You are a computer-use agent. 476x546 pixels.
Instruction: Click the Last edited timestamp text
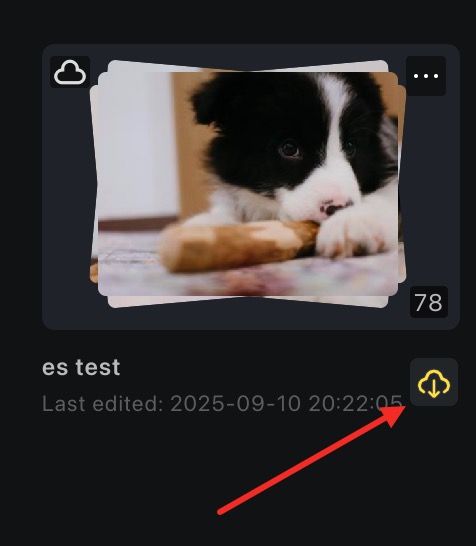click(222, 404)
